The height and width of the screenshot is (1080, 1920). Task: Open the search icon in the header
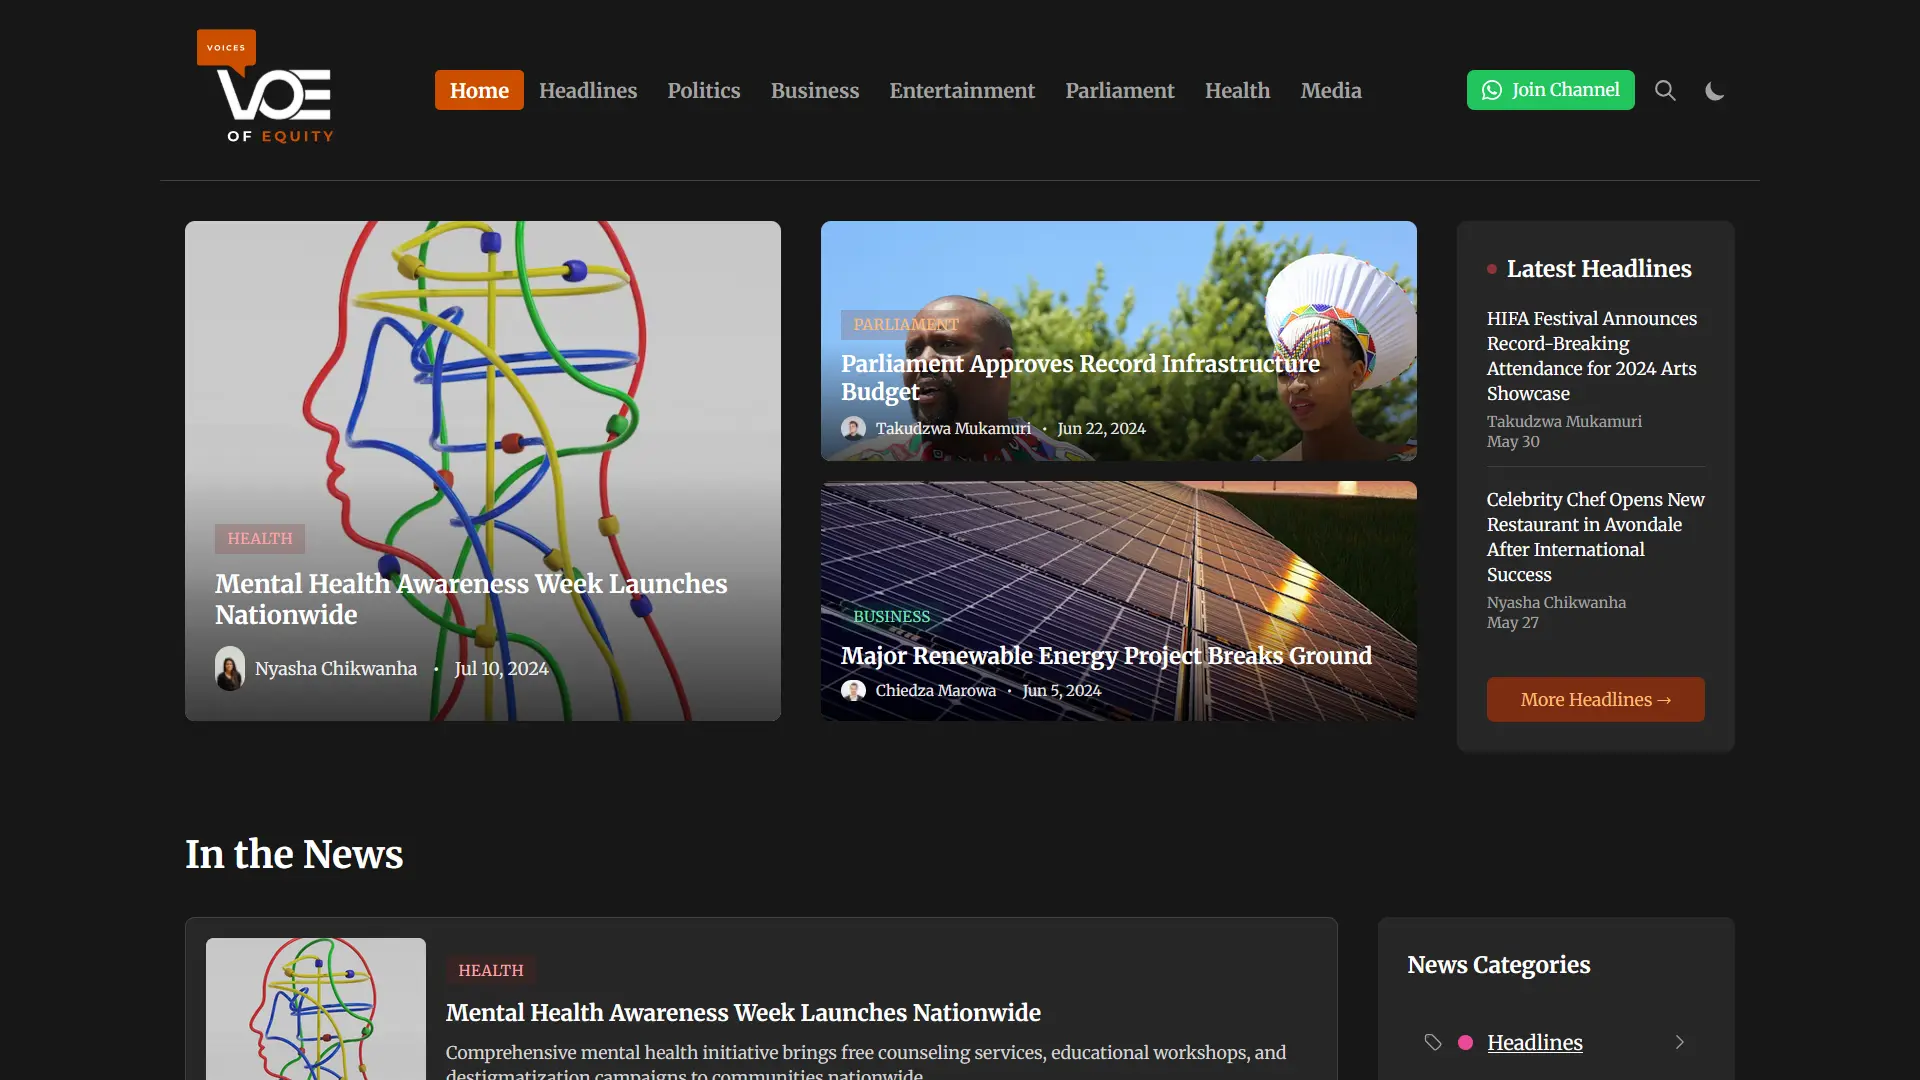[1664, 90]
